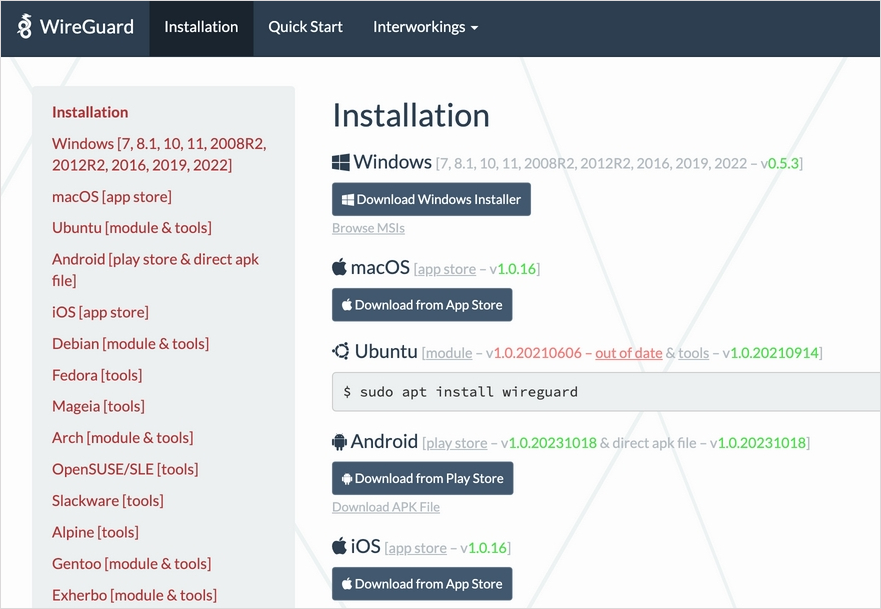This screenshot has height=609, width=881.
Task: Jump to Ubuntu [module & tools] sidebar entry
Action: click(132, 228)
